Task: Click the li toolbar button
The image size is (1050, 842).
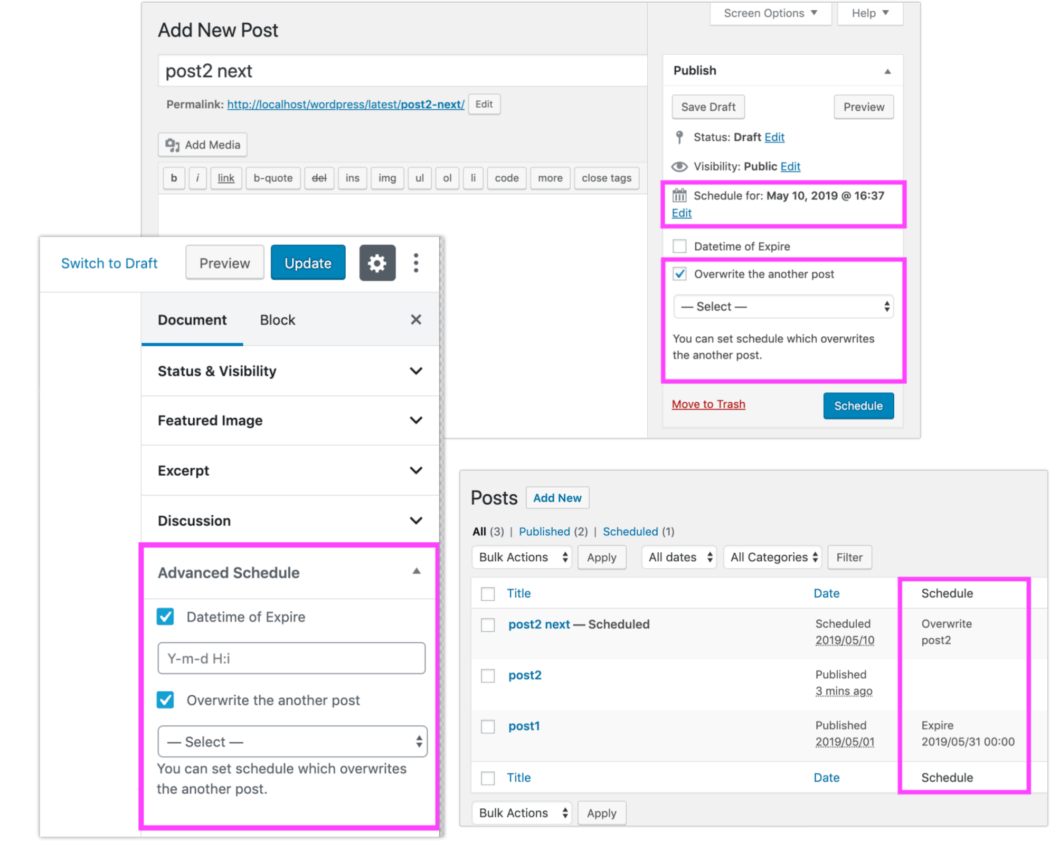Action: [x=473, y=178]
